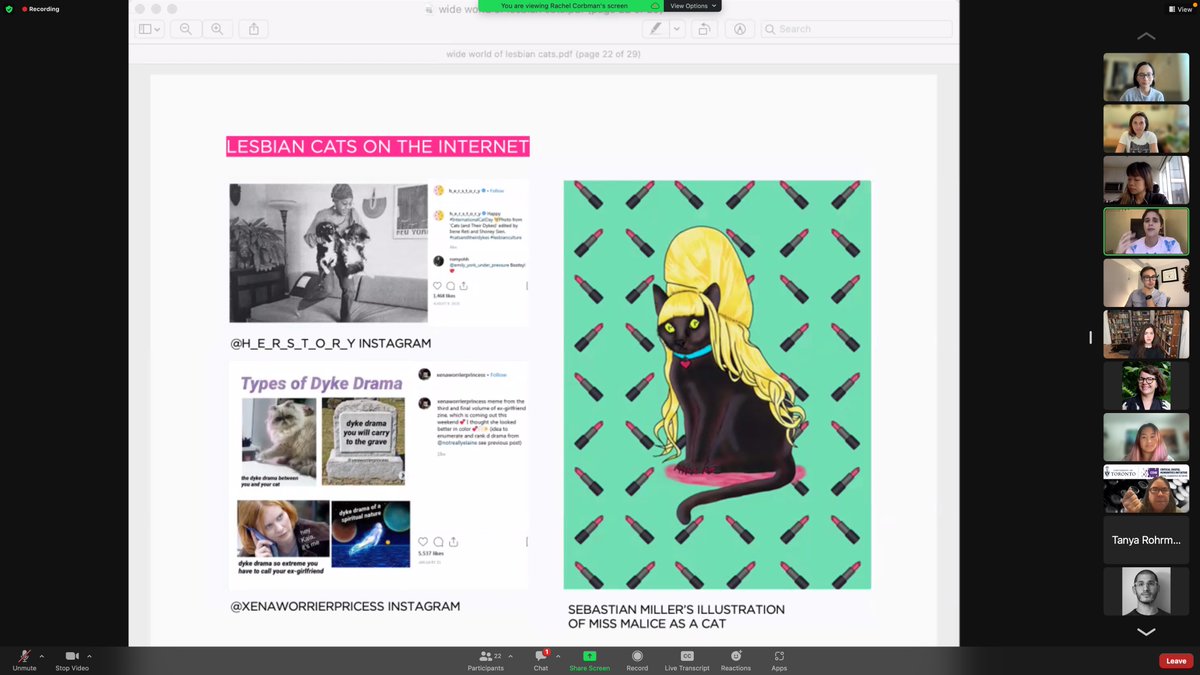Click the page 22 of 29 document title
The width and height of the screenshot is (1200, 675).
coord(543,55)
